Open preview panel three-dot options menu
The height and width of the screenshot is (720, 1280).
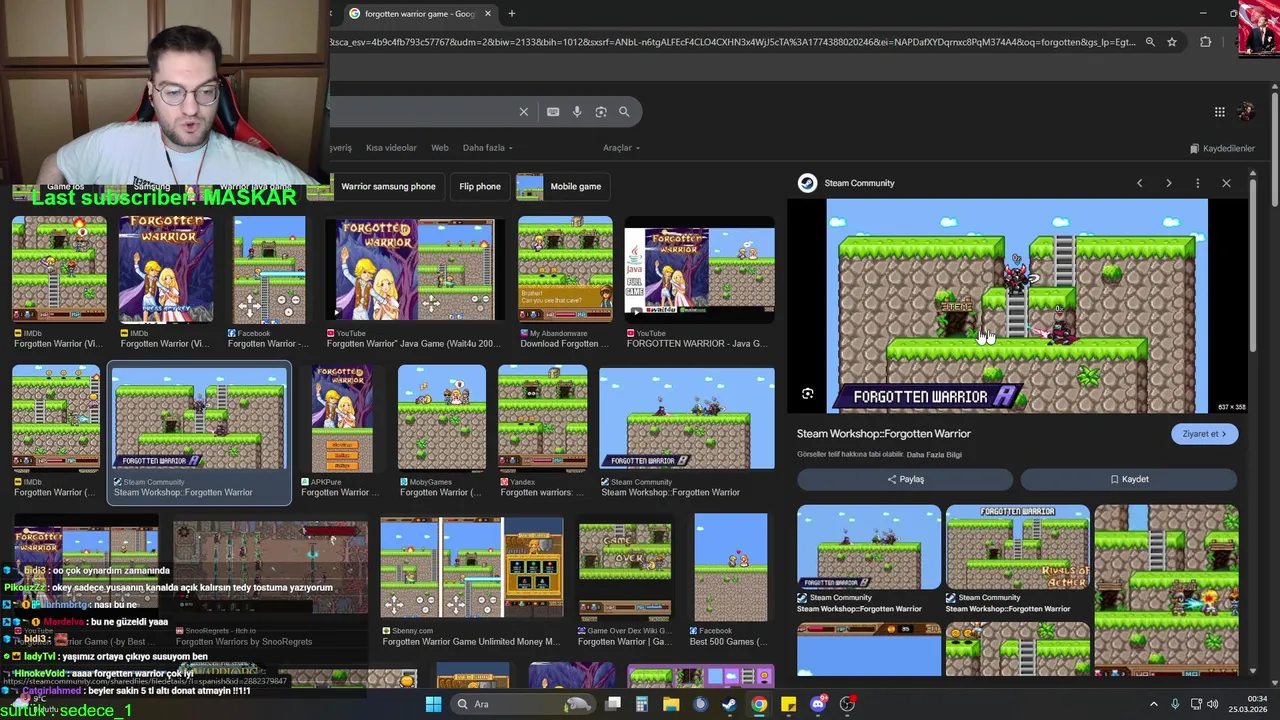[1197, 183]
